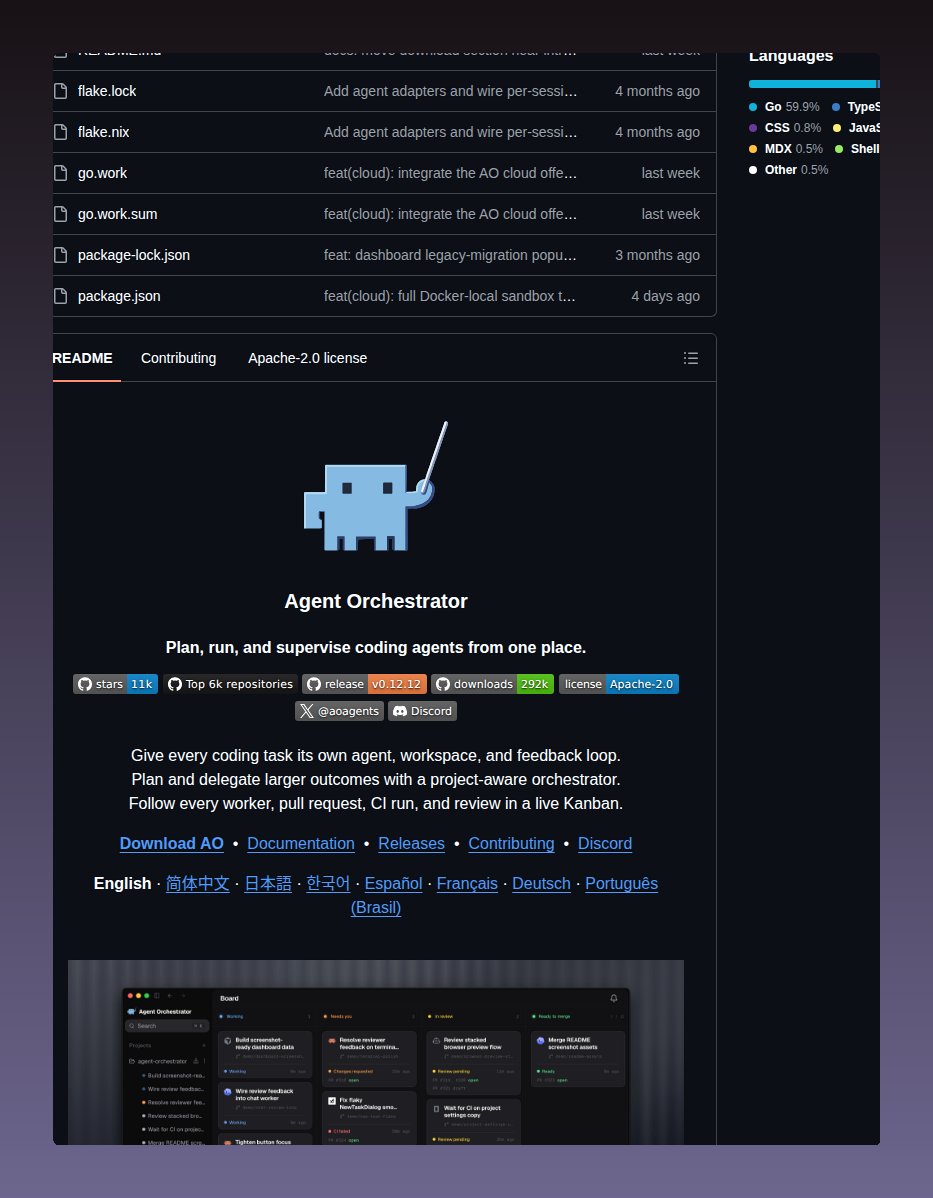The width and height of the screenshot is (933, 1198).
Task: Open the commit message for flake.lock
Action: pyautogui.click(x=450, y=91)
